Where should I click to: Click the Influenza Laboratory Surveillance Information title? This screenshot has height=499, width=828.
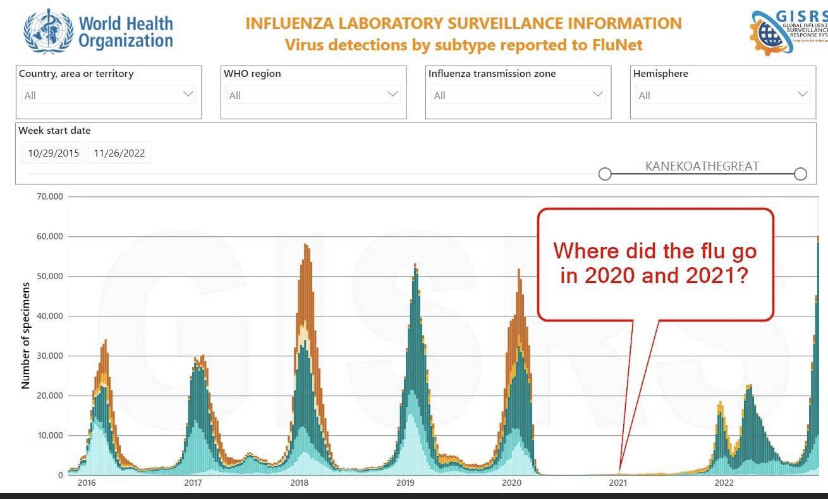(x=464, y=24)
